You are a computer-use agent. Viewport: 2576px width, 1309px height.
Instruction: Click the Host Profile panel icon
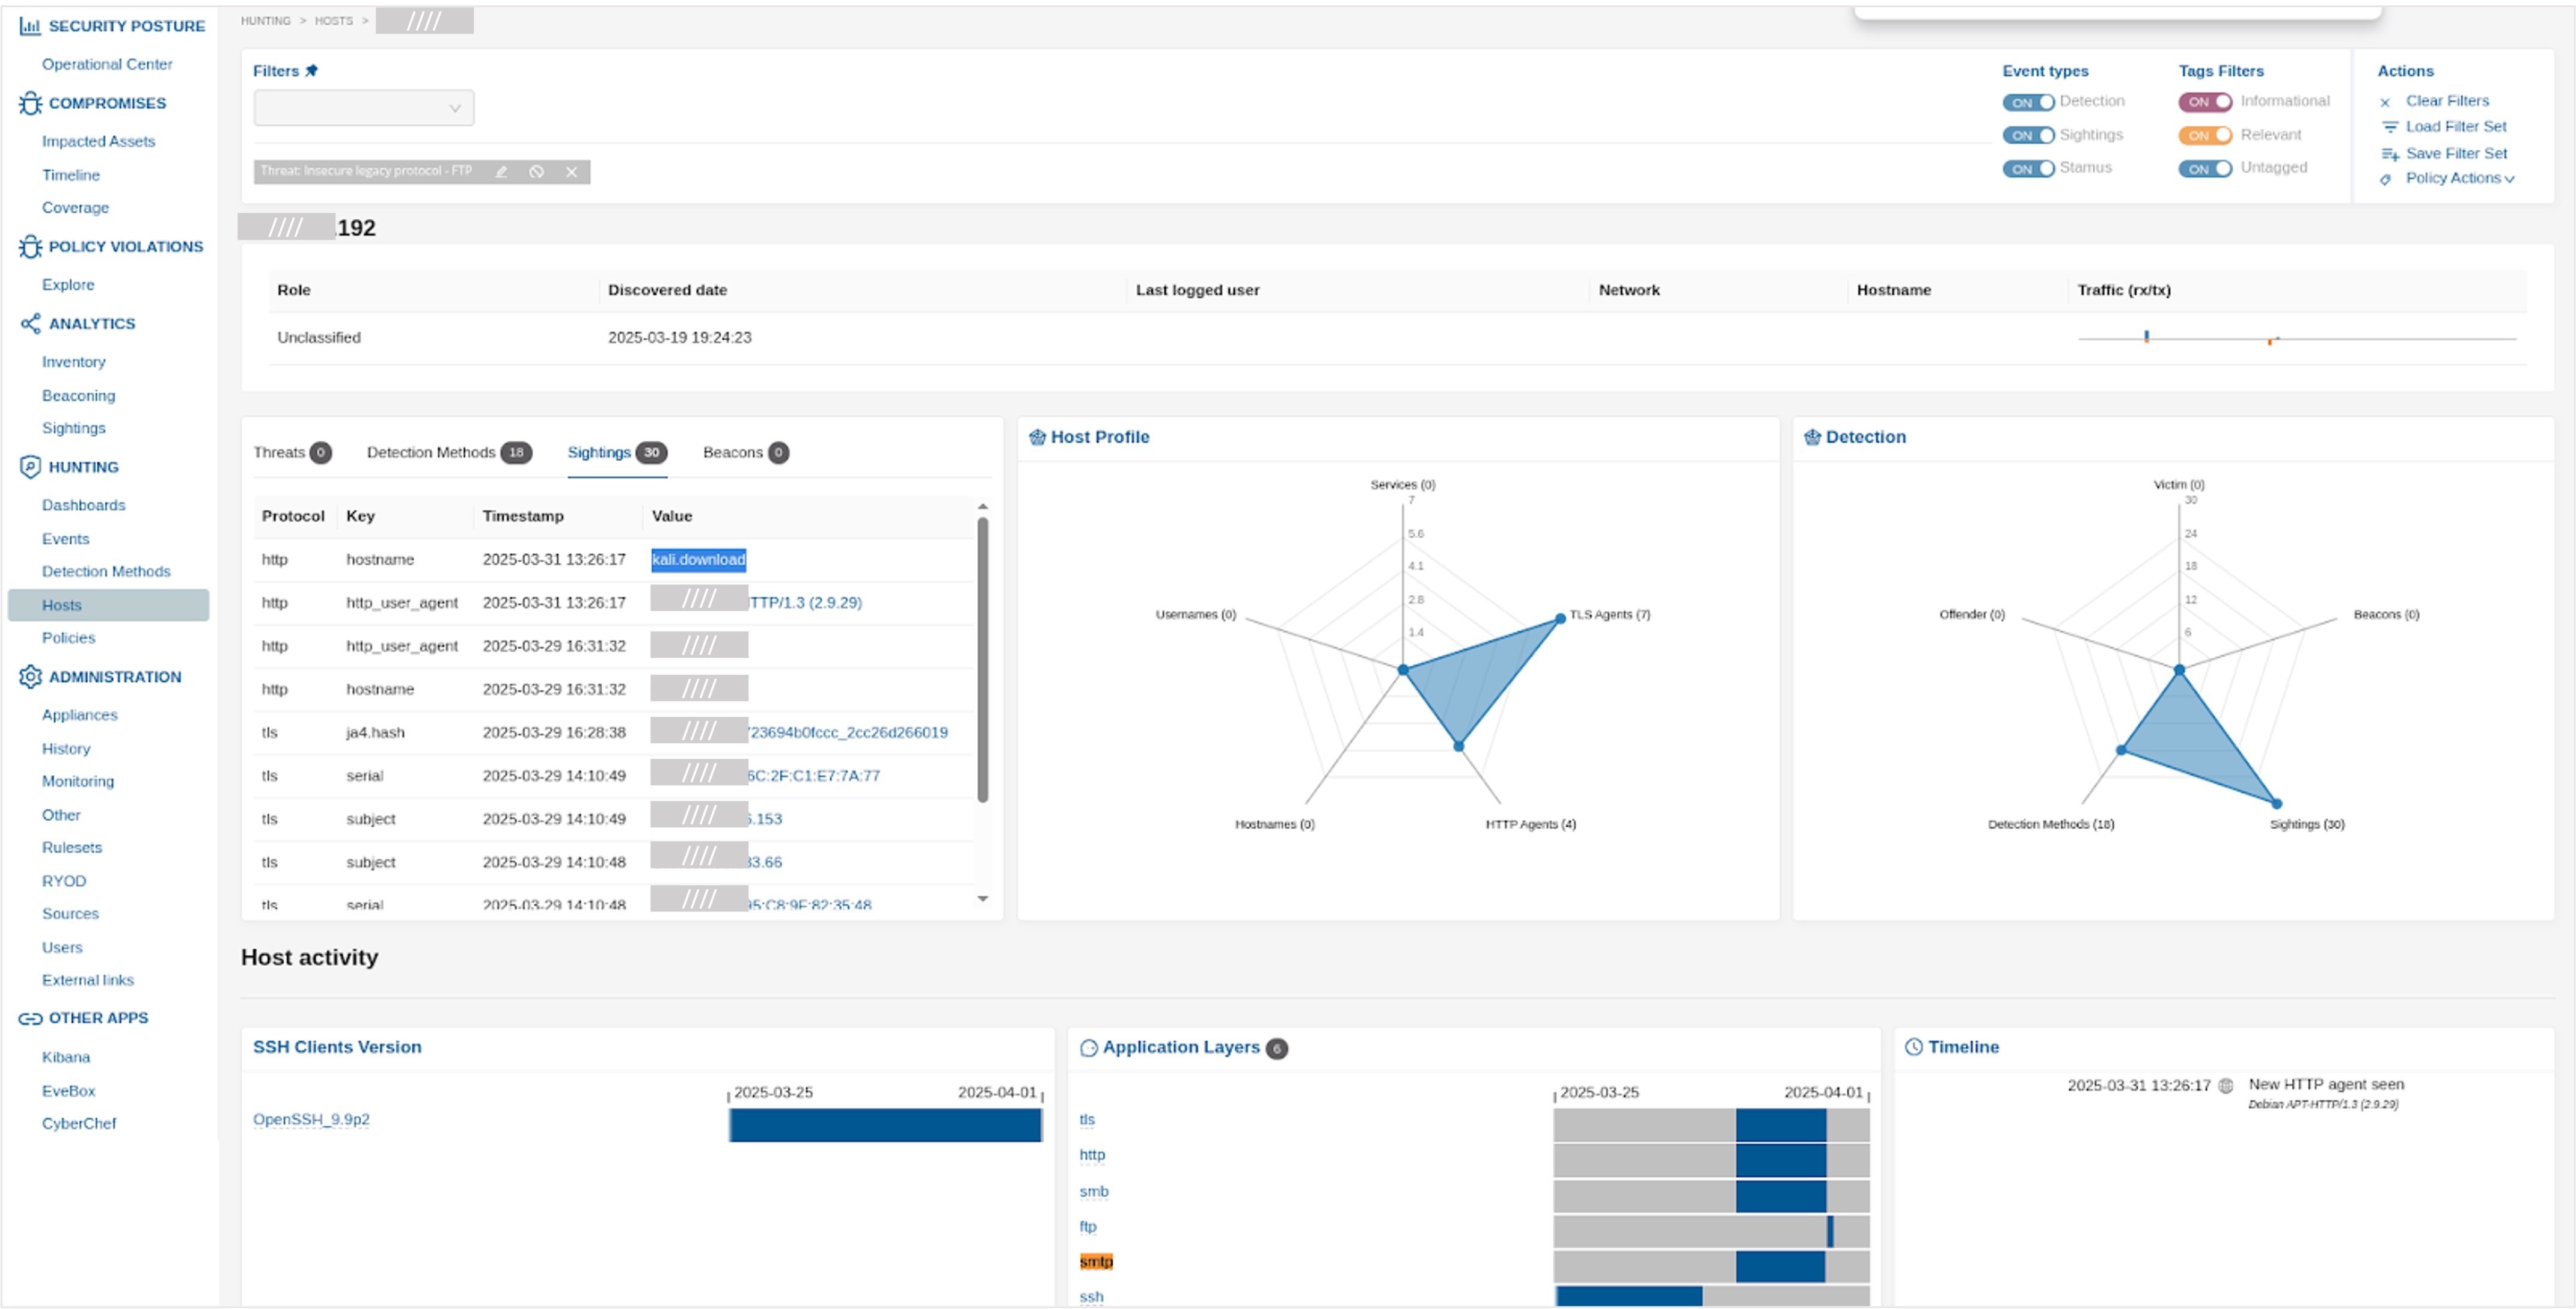(1038, 436)
